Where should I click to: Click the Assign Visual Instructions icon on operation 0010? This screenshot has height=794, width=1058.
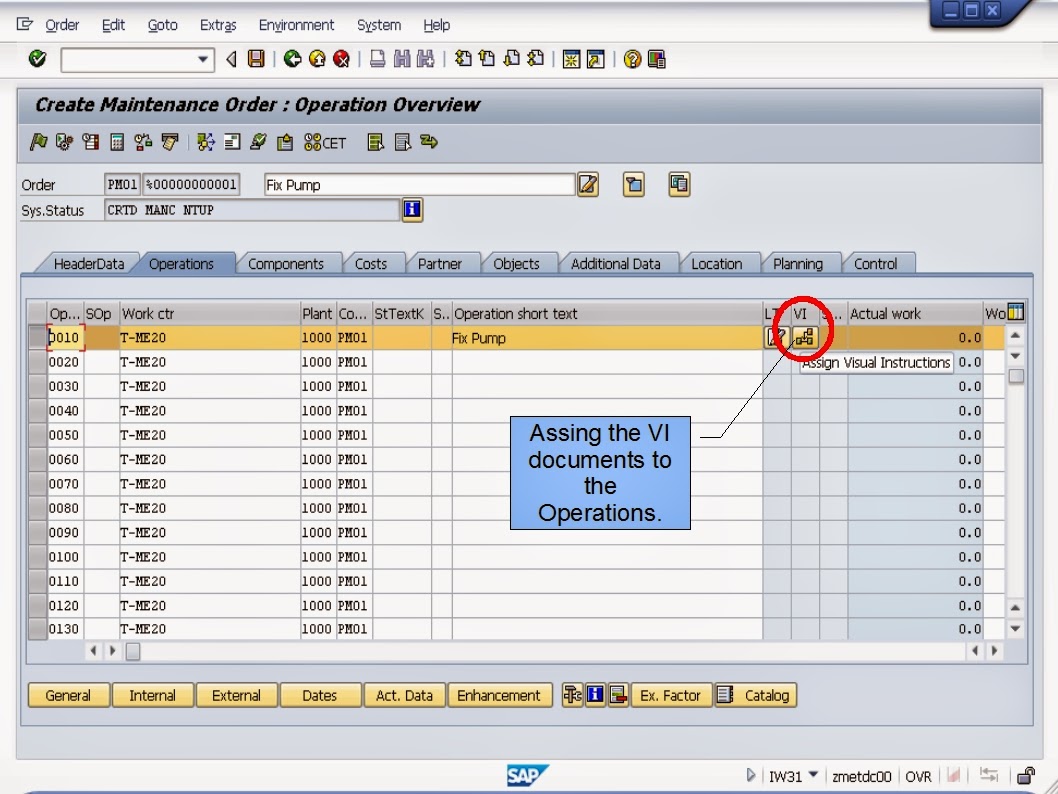[x=806, y=338]
